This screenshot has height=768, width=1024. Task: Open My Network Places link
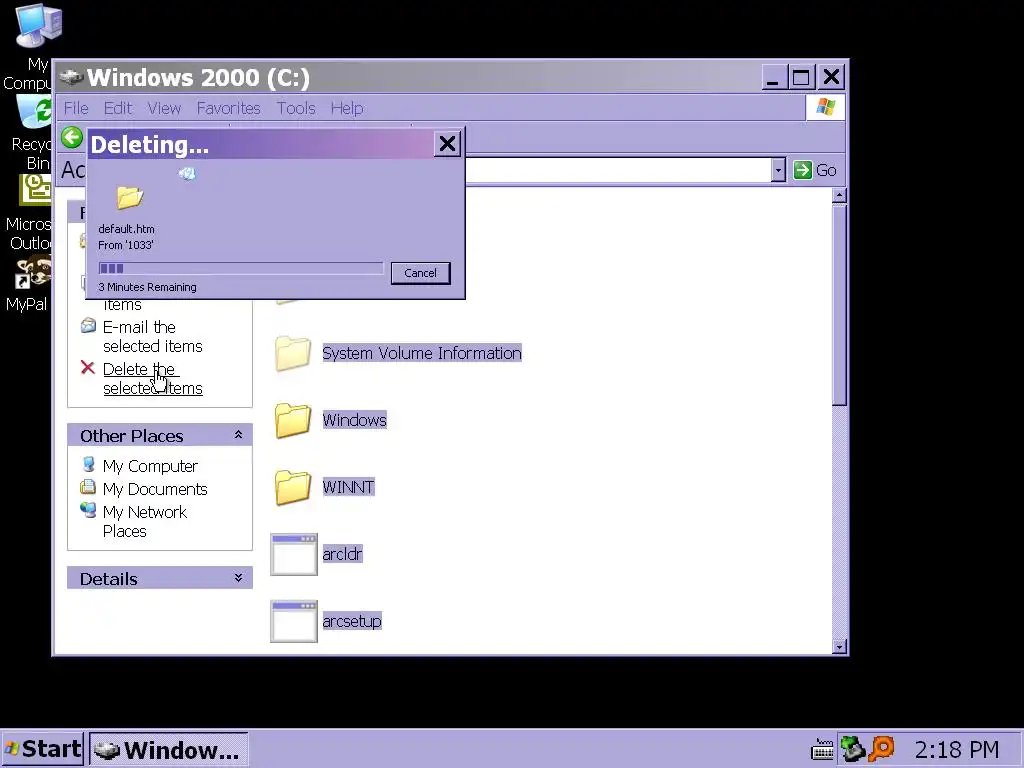(x=144, y=522)
